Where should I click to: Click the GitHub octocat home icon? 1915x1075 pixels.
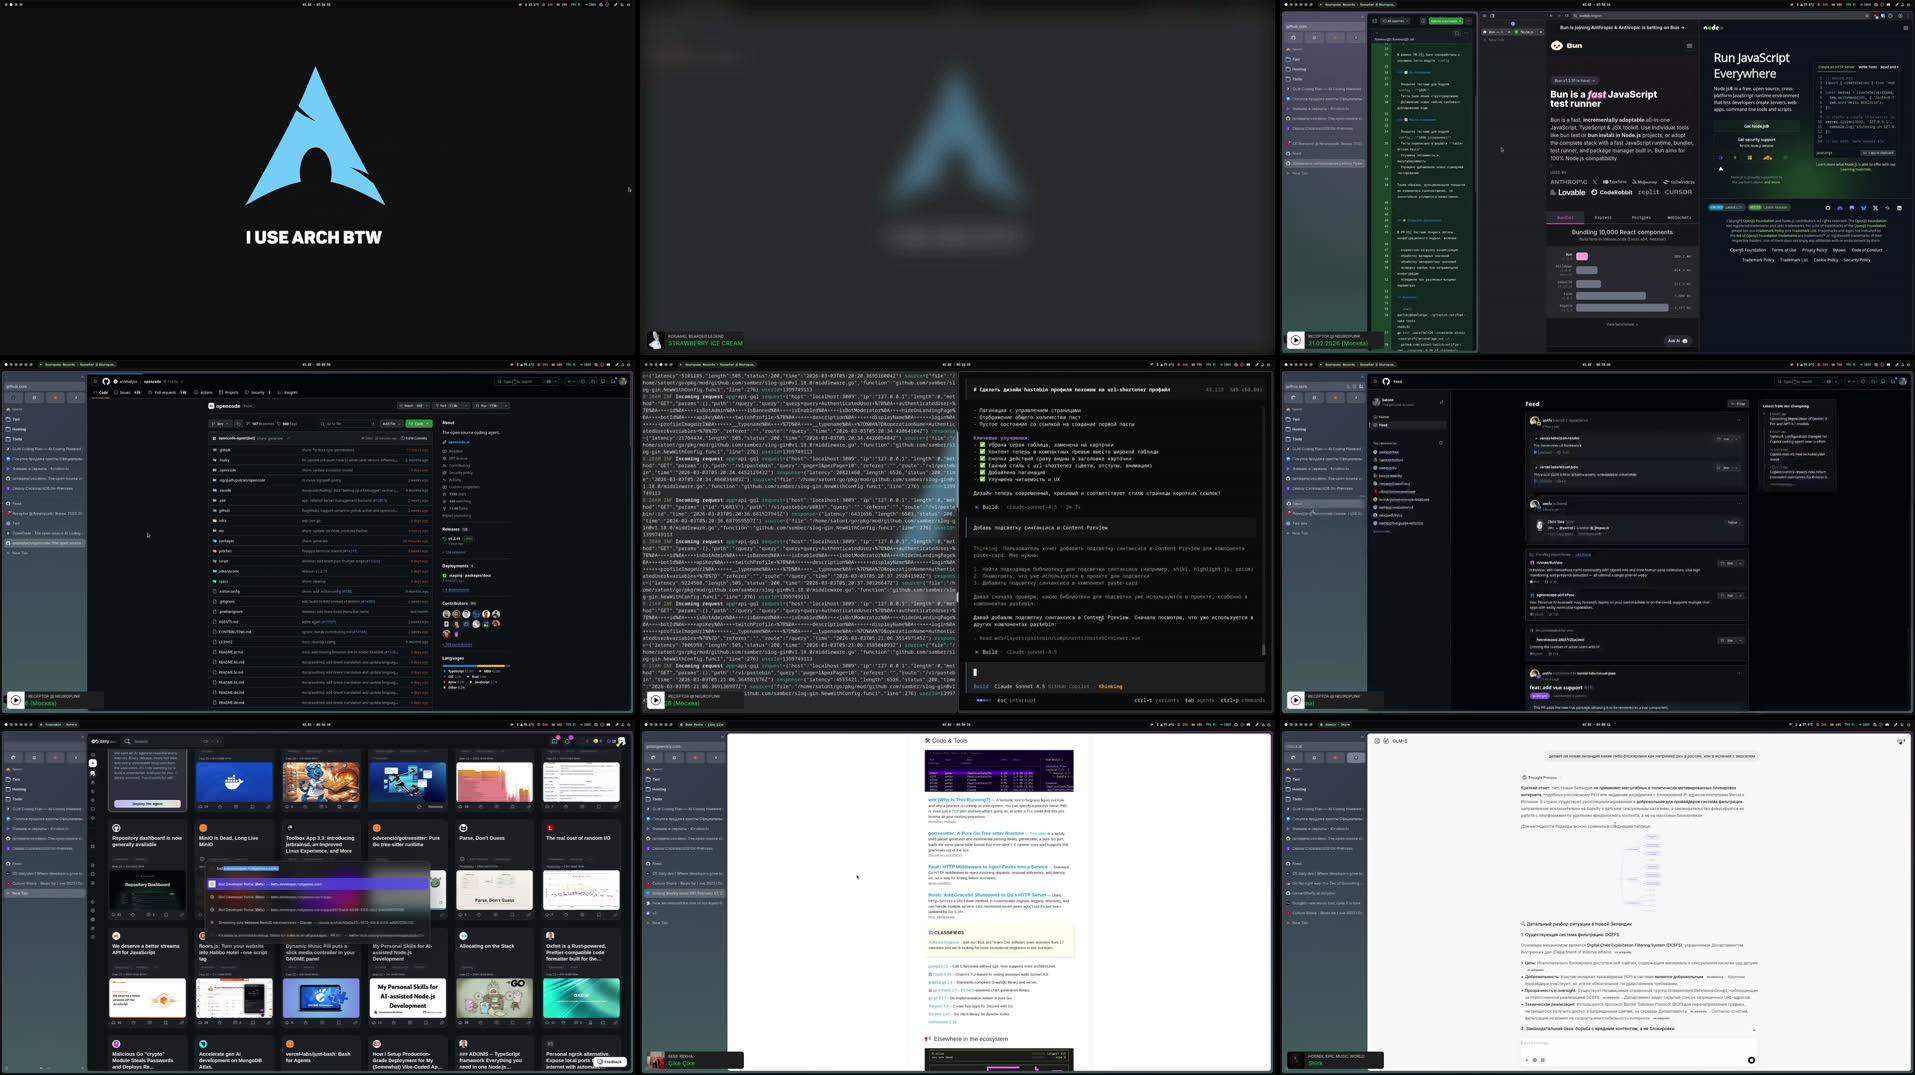pos(106,380)
